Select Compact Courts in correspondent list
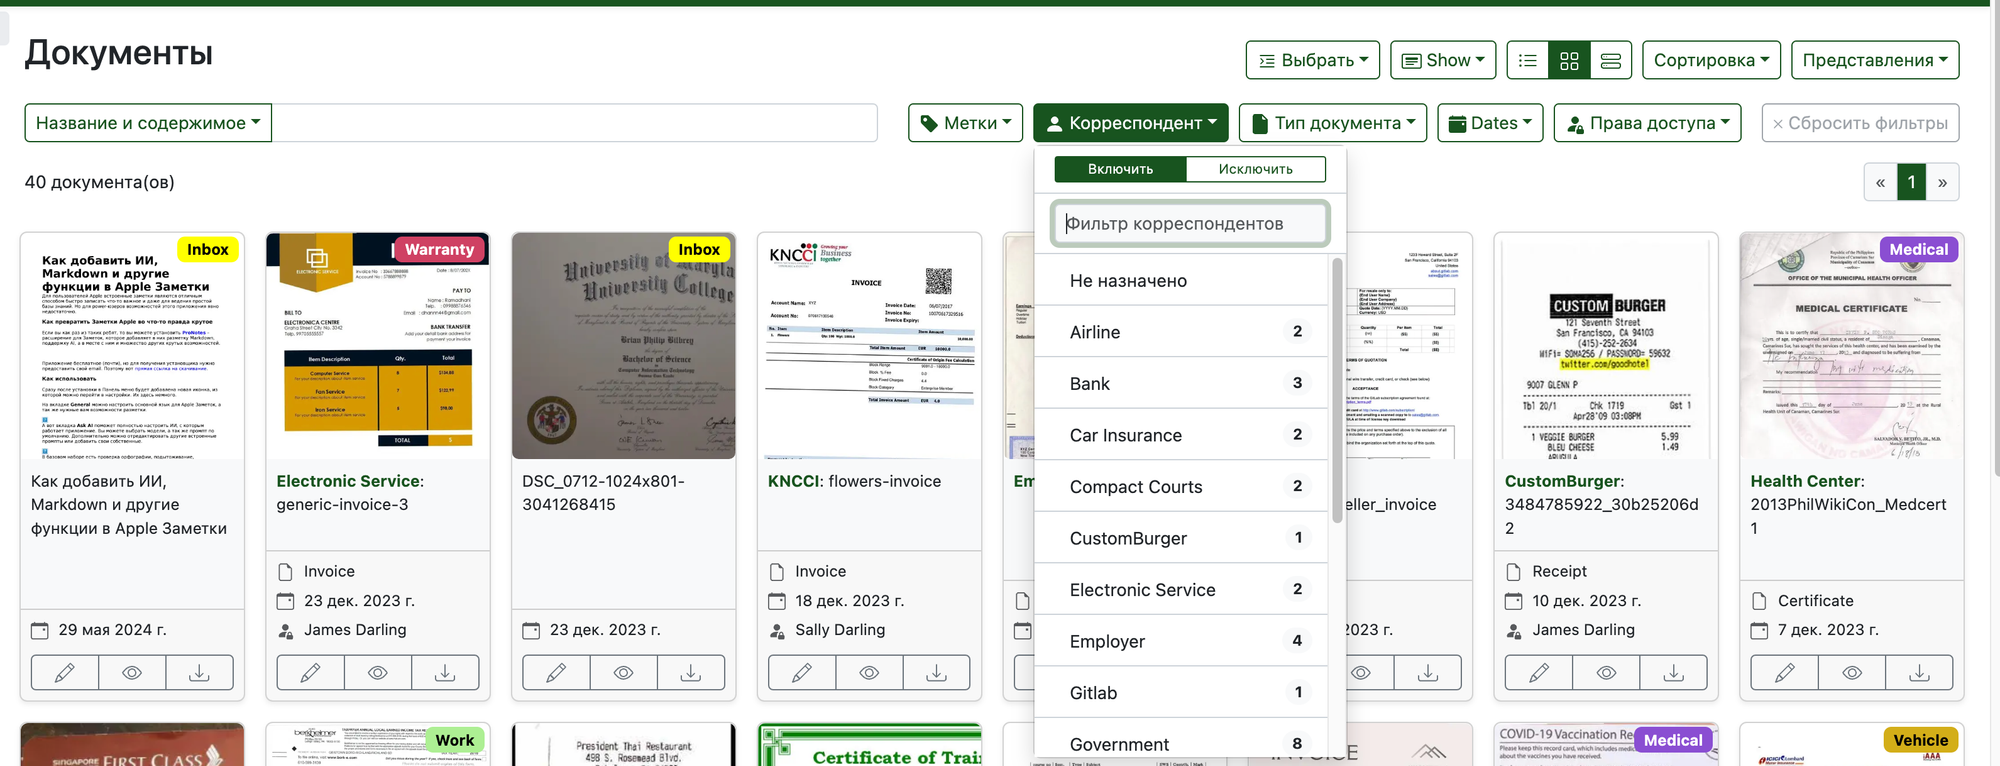 tap(1181, 487)
